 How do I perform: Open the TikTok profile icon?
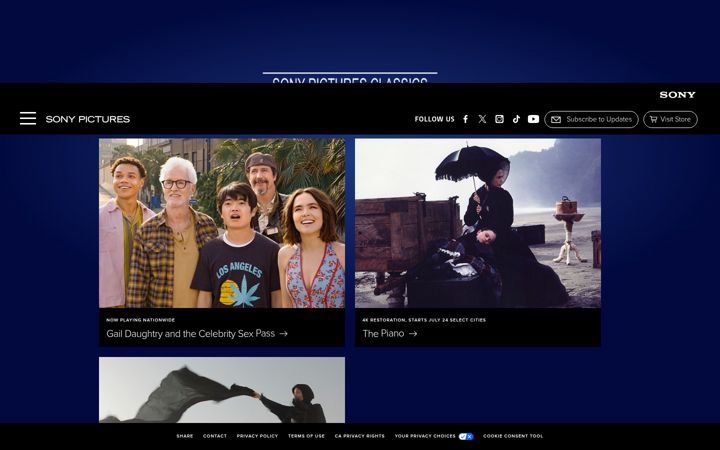tap(516, 119)
